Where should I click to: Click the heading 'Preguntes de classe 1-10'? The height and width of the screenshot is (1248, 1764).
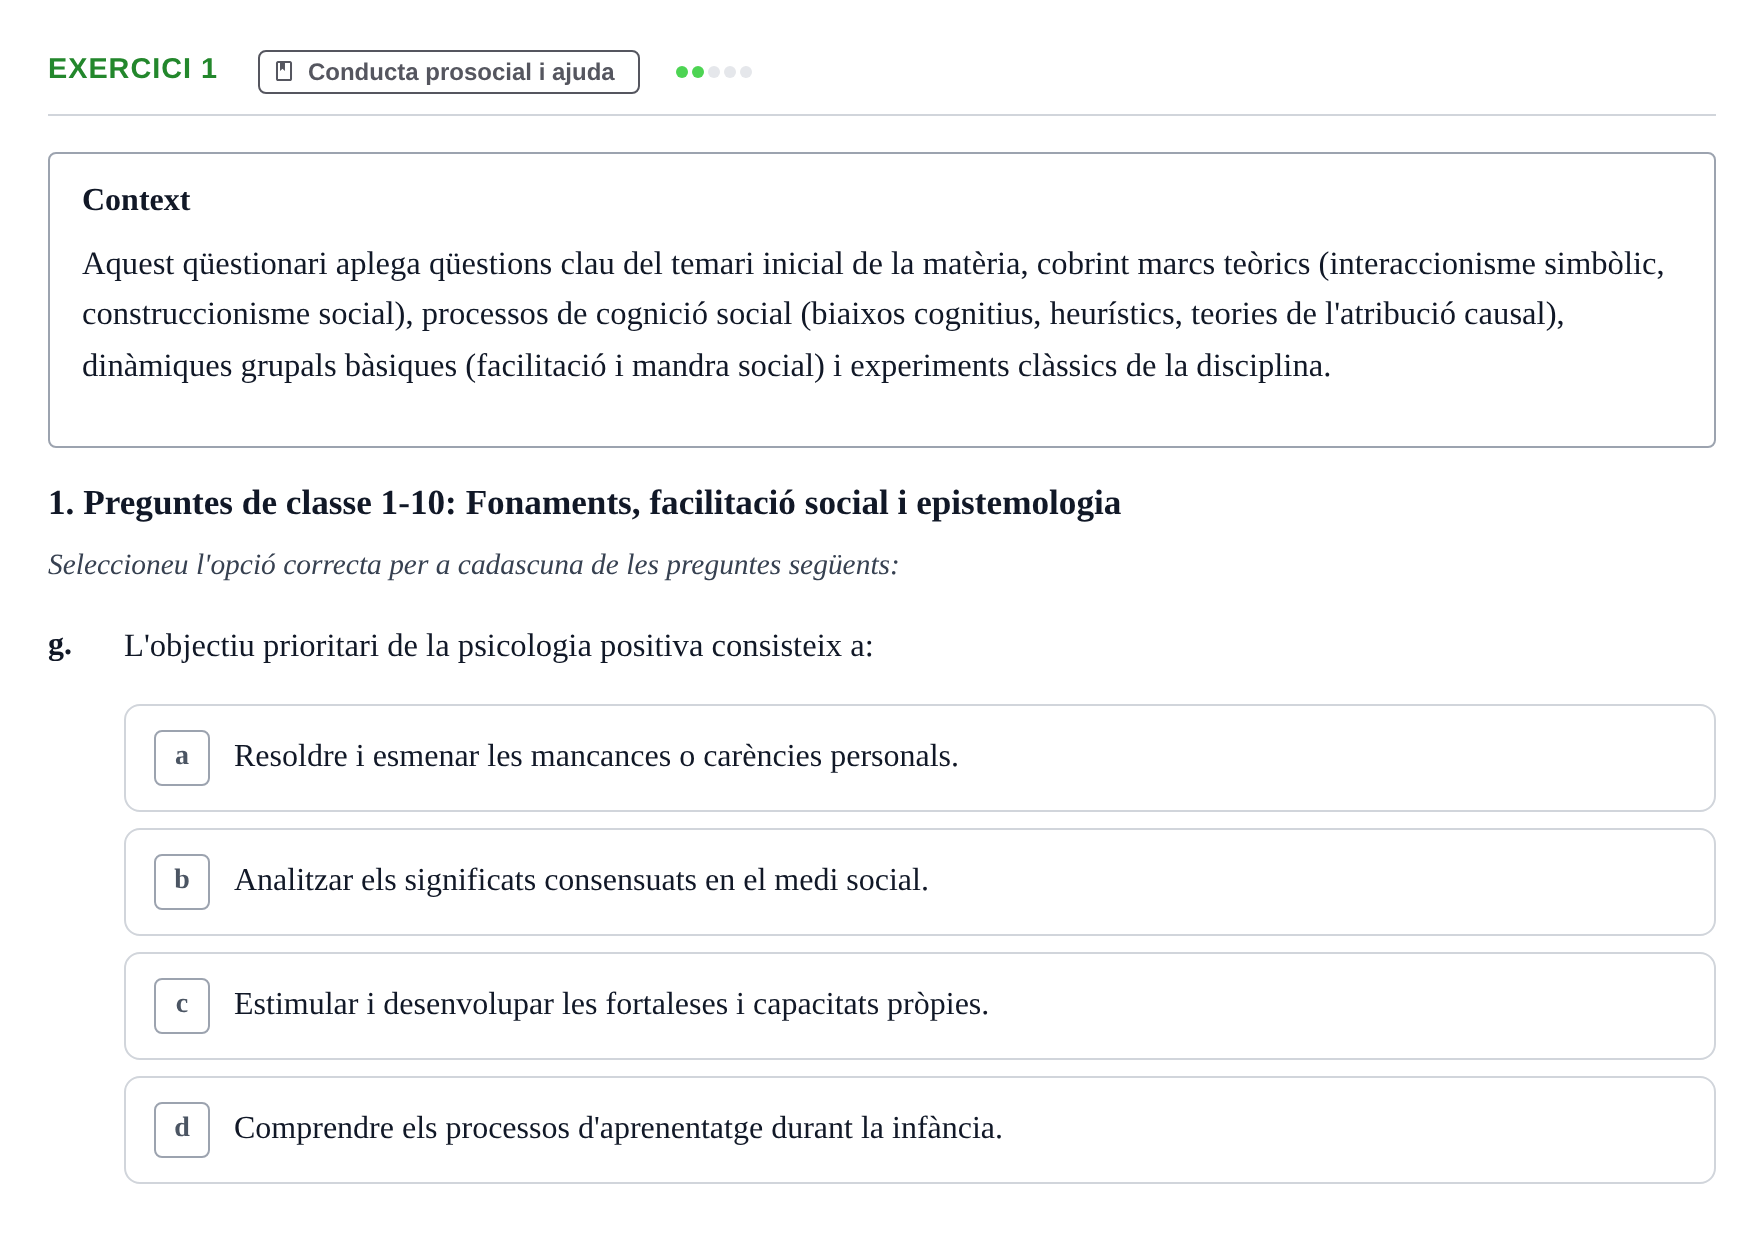[x=584, y=502]
